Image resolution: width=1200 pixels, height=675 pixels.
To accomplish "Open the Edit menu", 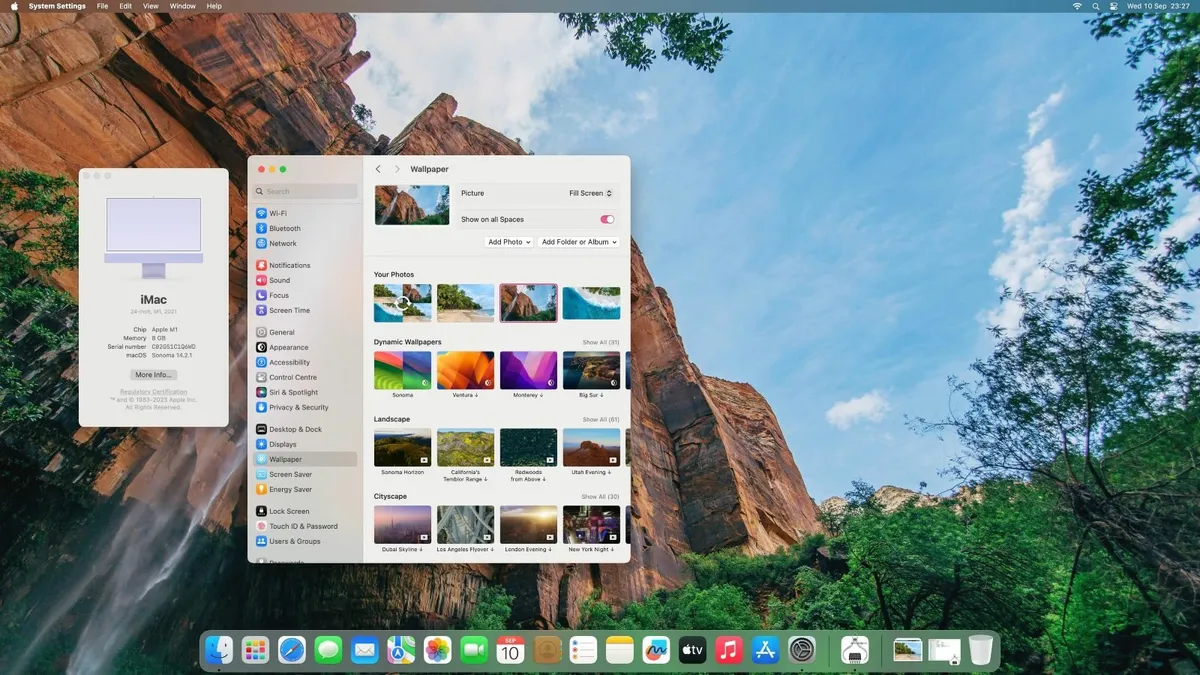I will (x=126, y=6).
